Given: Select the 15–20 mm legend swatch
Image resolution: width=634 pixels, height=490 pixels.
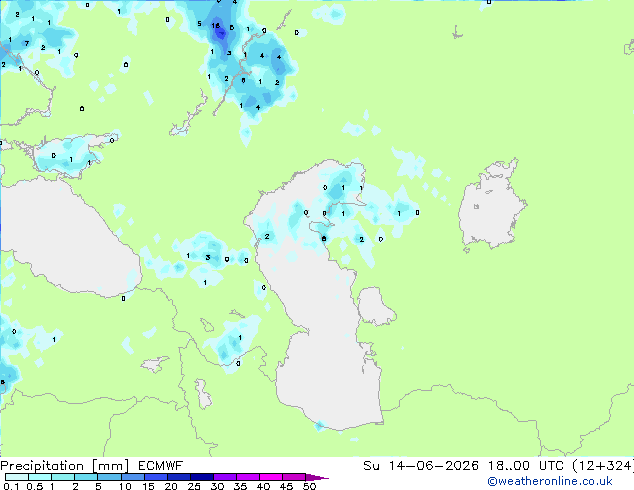Looking at the screenshot, I should 155,477.
